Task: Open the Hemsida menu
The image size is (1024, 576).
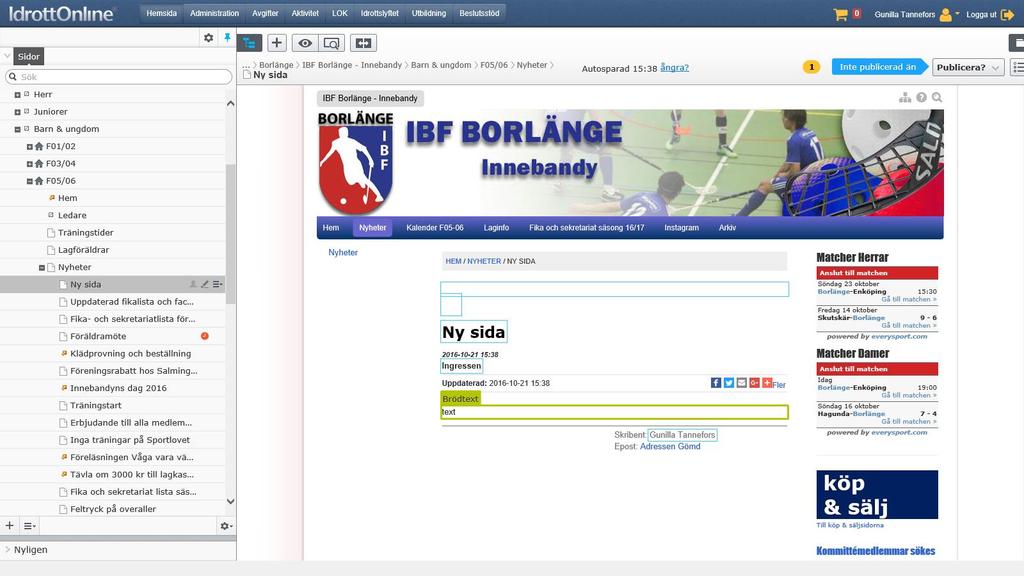Action: click(161, 13)
